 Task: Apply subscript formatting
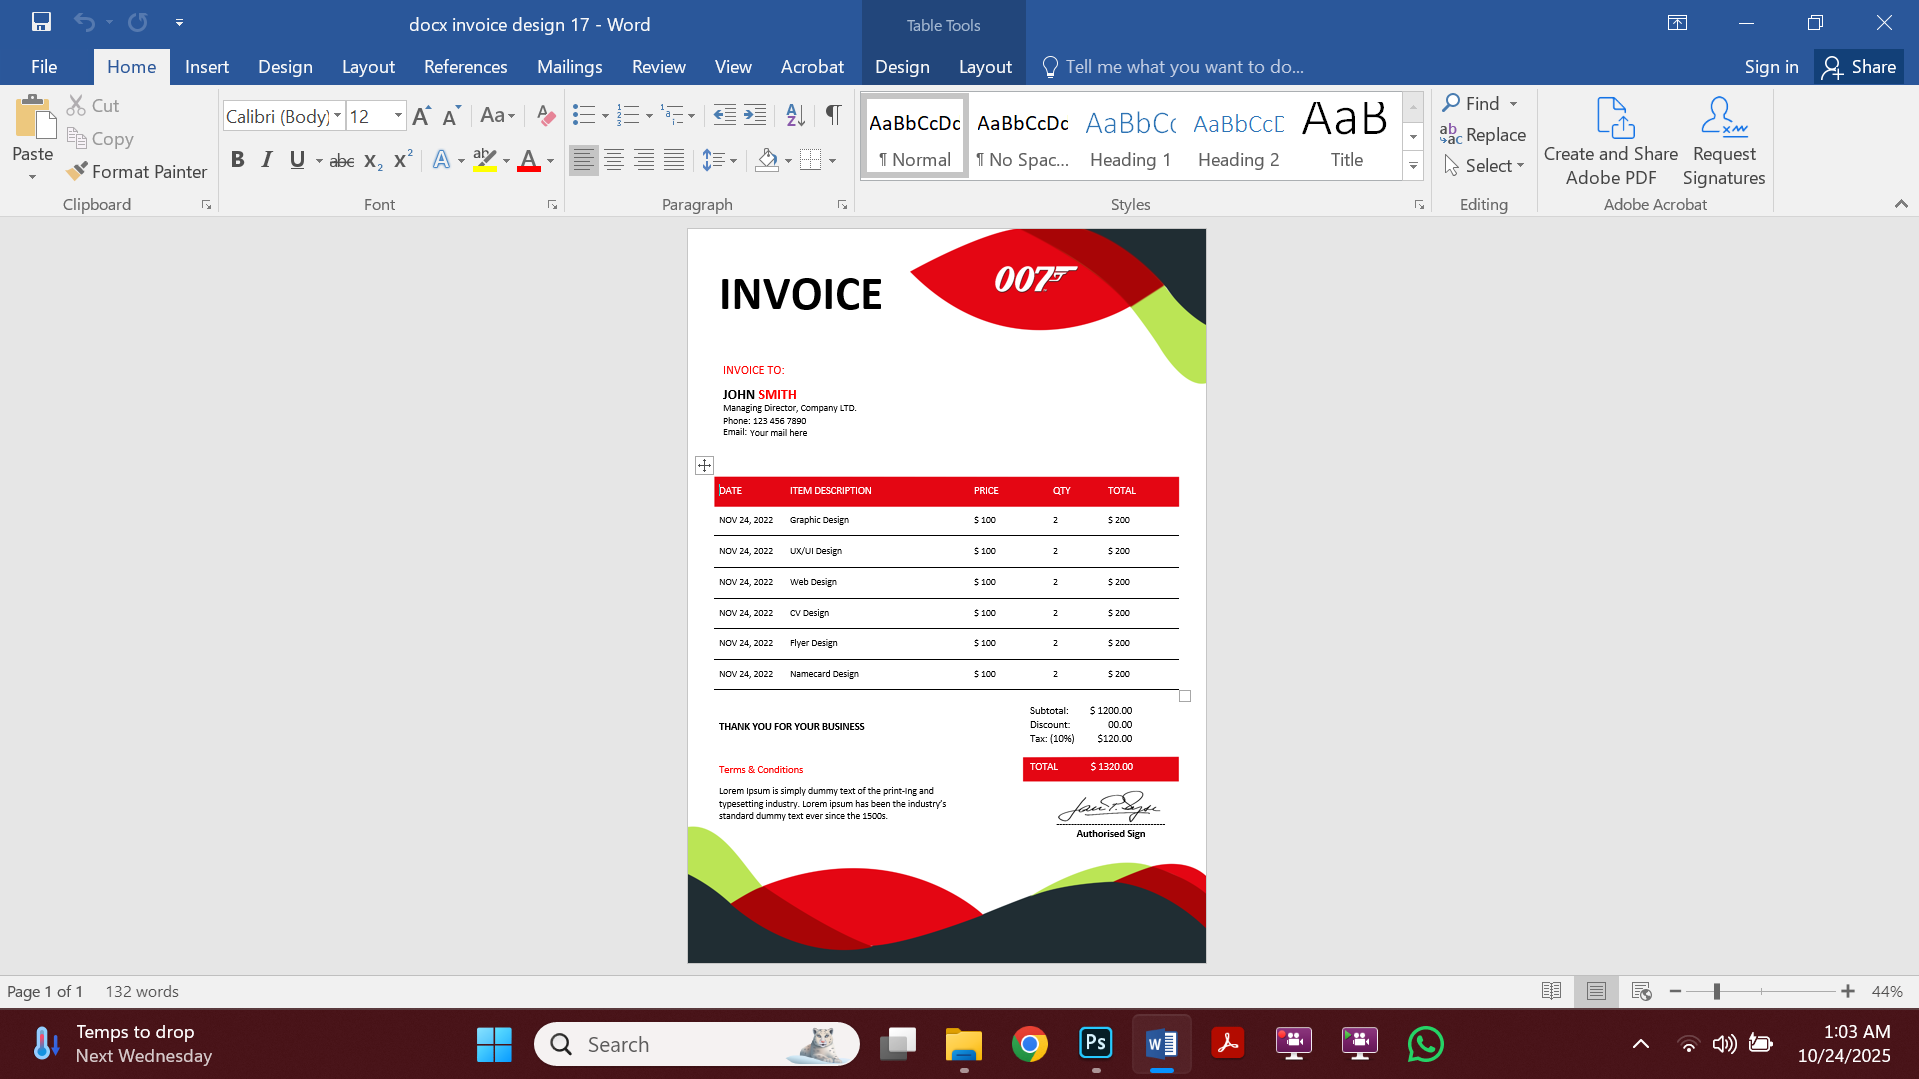[x=372, y=160]
